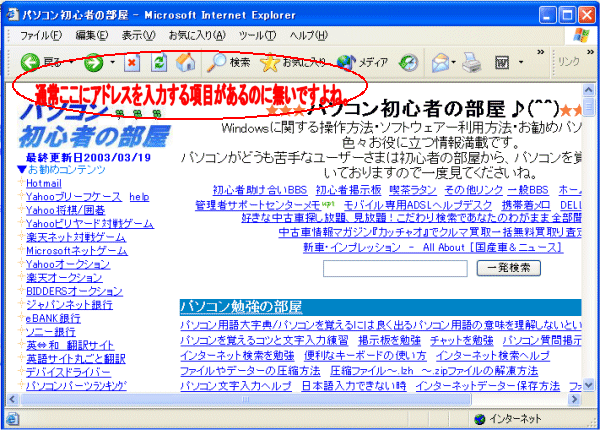Click the Edit page toolbar icon

[502, 62]
